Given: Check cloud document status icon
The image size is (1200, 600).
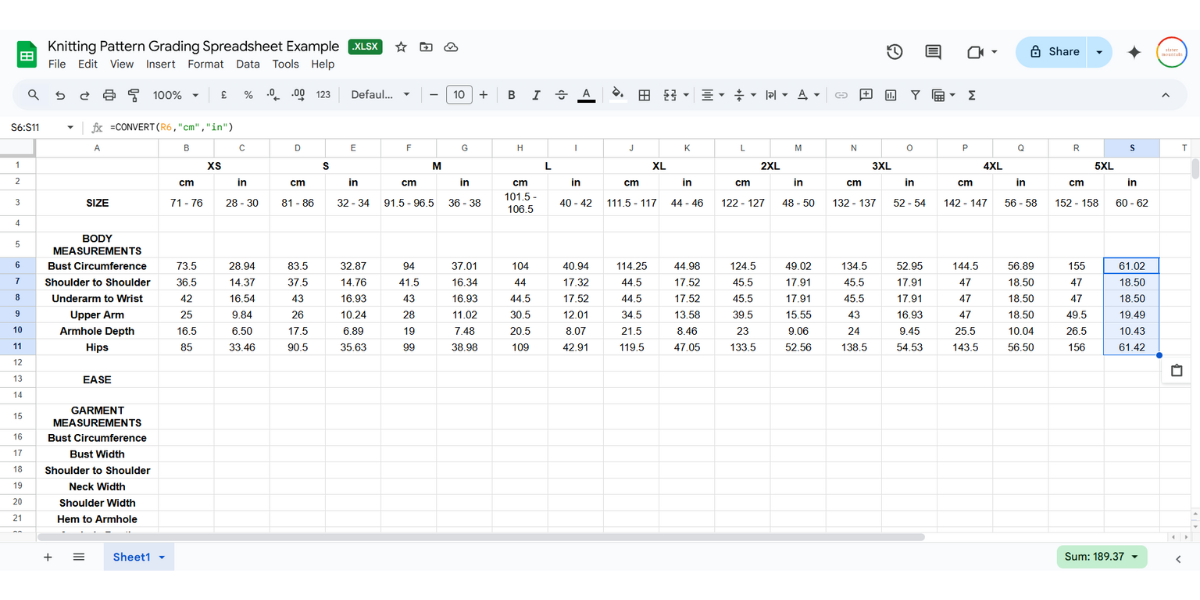Looking at the screenshot, I should coord(451,47).
